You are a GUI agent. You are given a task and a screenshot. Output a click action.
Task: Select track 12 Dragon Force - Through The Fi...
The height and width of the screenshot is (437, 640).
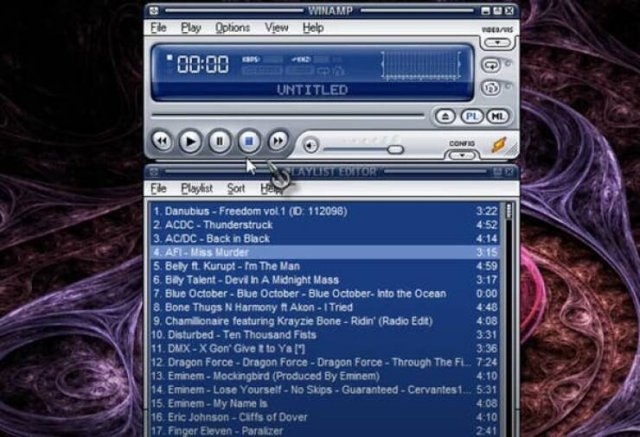[x=325, y=362]
